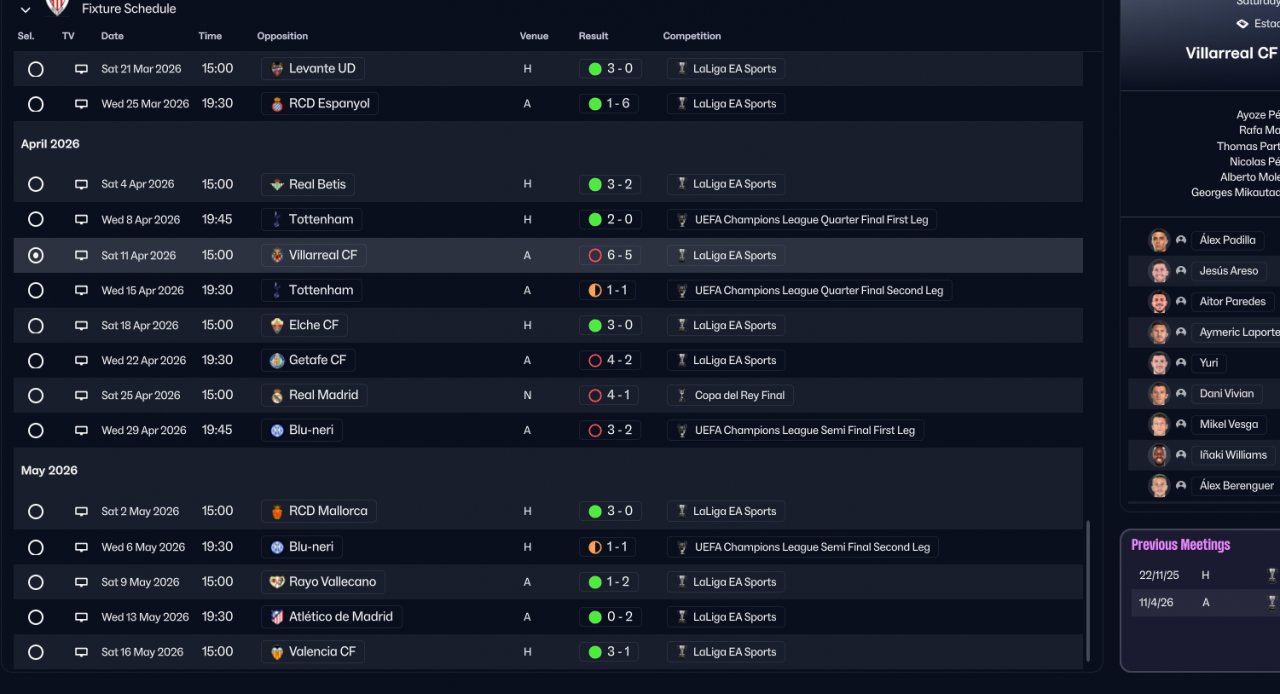The image size is (1280, 694).
Task: Sort the list by the Date column
Action: pyautogui.click(x=112, y=36)
